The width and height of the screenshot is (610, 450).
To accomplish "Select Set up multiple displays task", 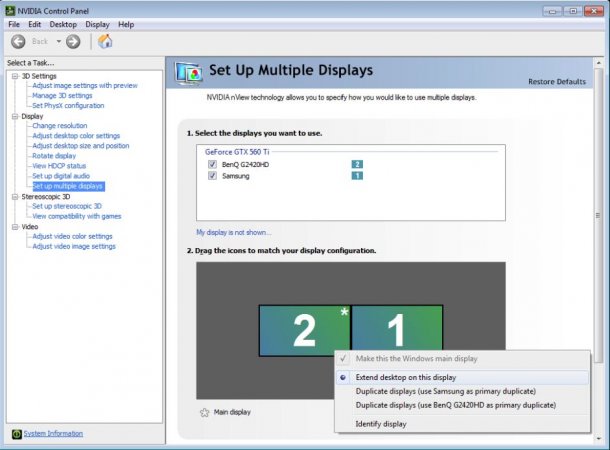I will click(68, 186).
